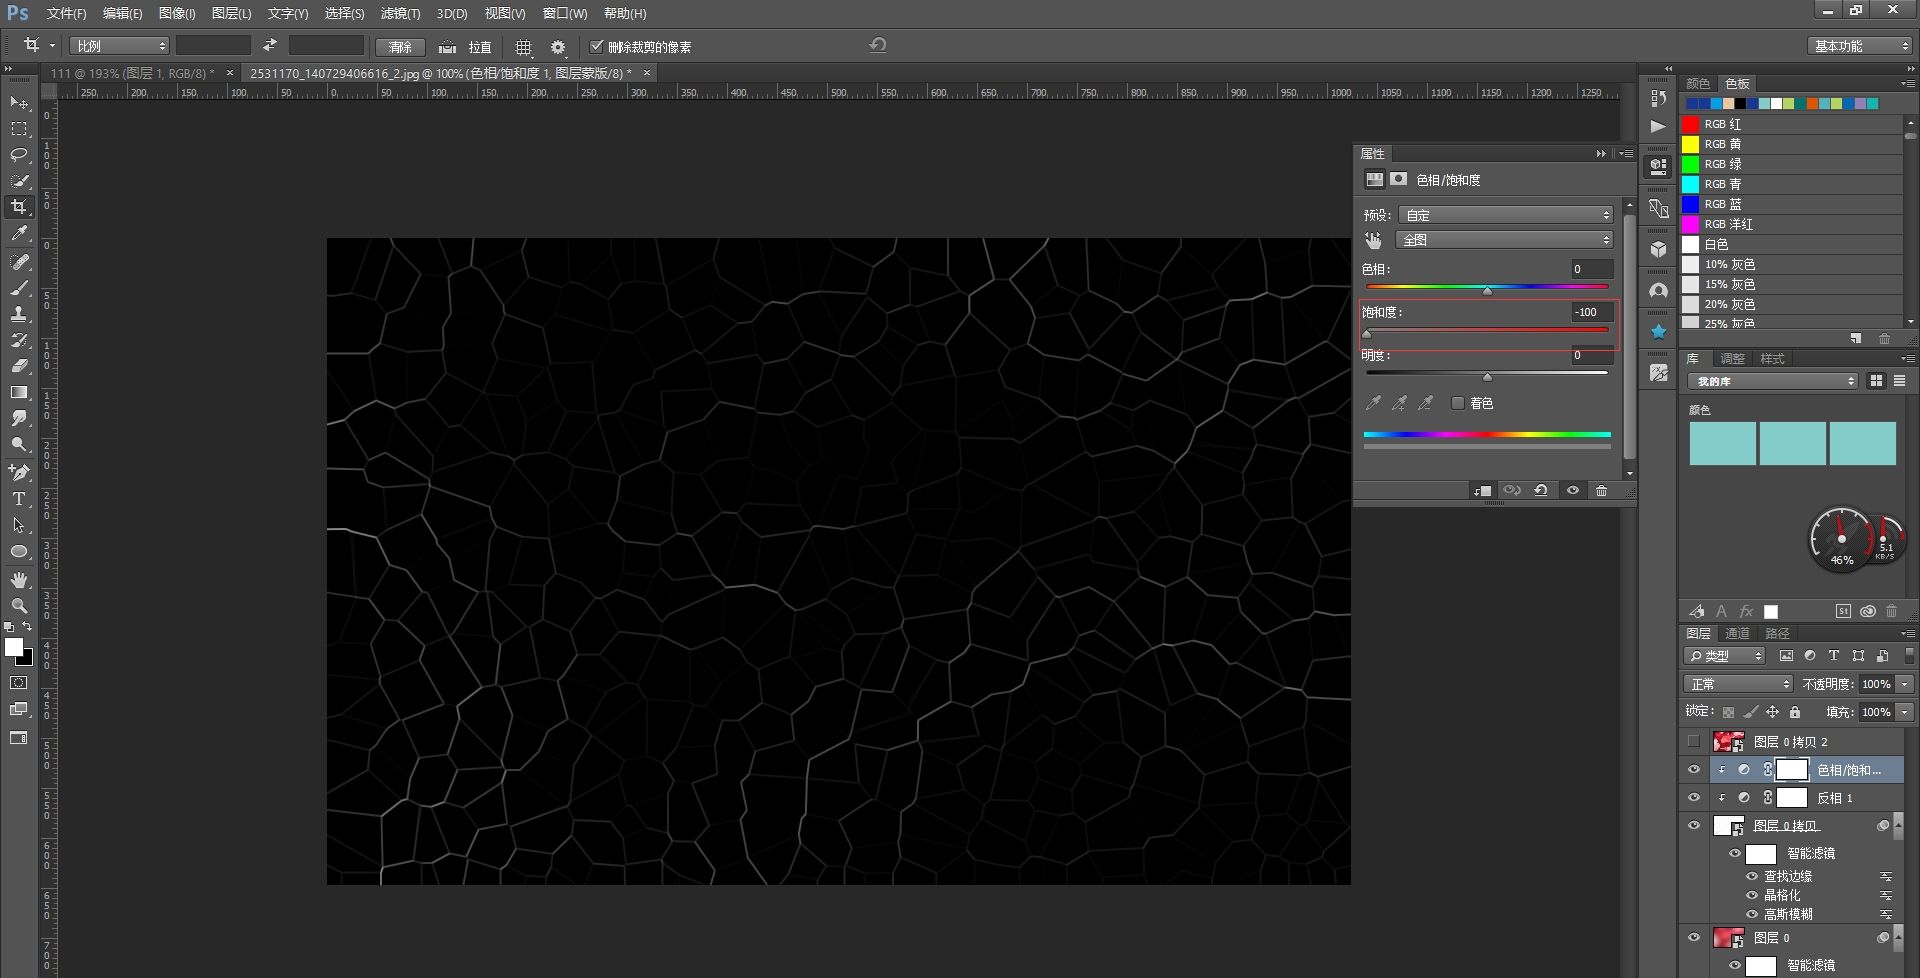Swap crop width and height values
1920x978 pixels.
270,45
